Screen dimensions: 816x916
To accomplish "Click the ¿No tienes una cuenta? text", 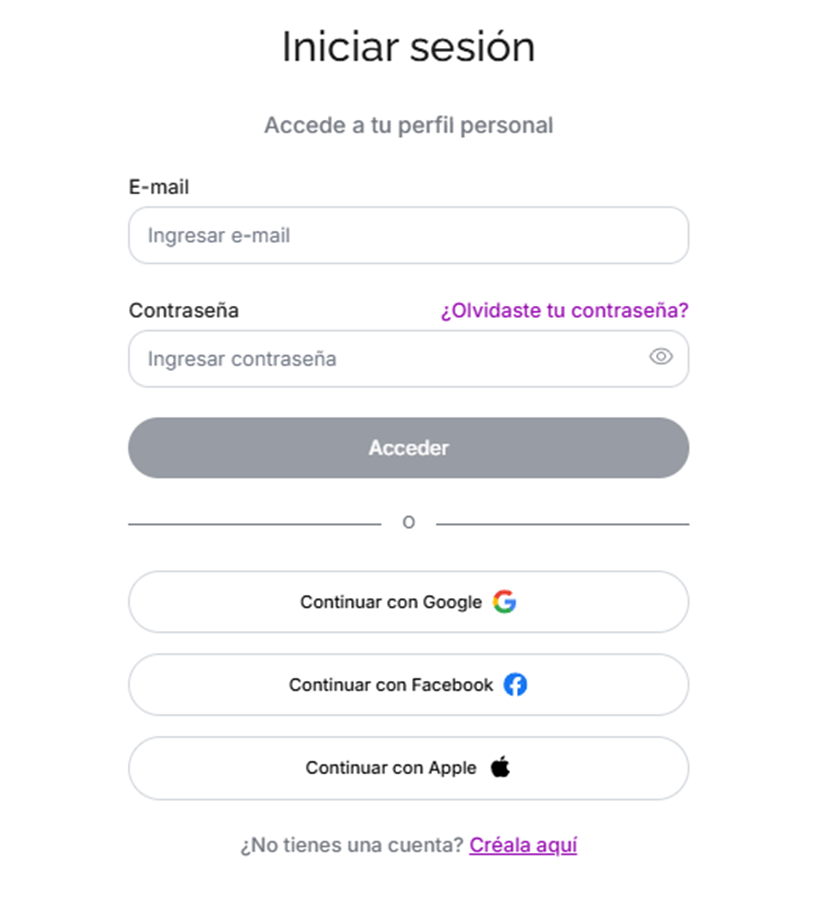I will (352, 845).
